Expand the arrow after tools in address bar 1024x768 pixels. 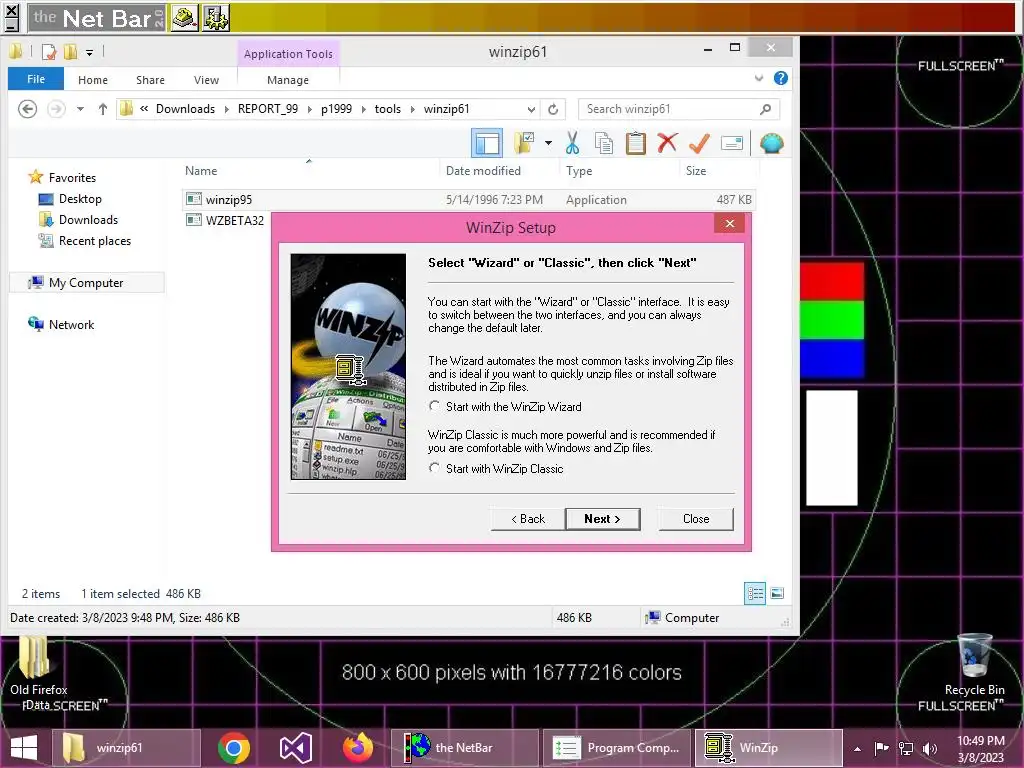tap(413, 109)
